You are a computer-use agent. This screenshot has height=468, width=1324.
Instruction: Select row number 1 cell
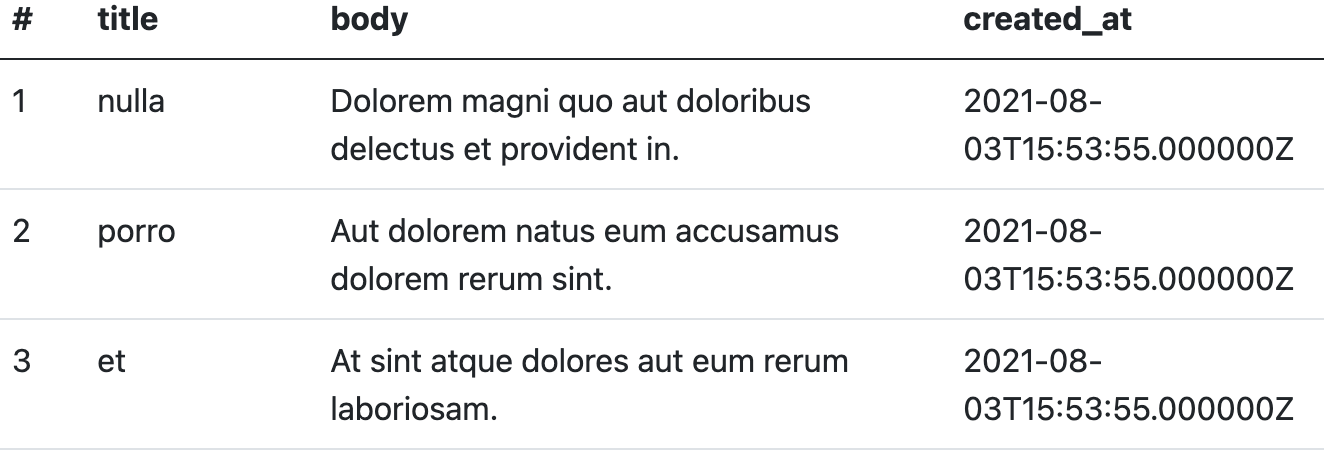click(x=19, y=101)
